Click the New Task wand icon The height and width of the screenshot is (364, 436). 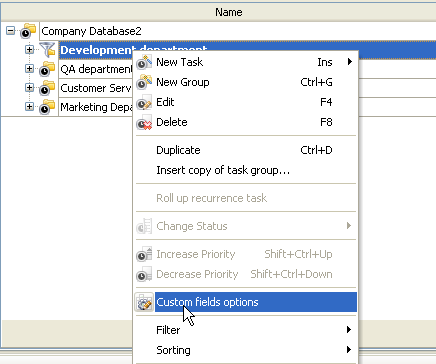[144, 62]
